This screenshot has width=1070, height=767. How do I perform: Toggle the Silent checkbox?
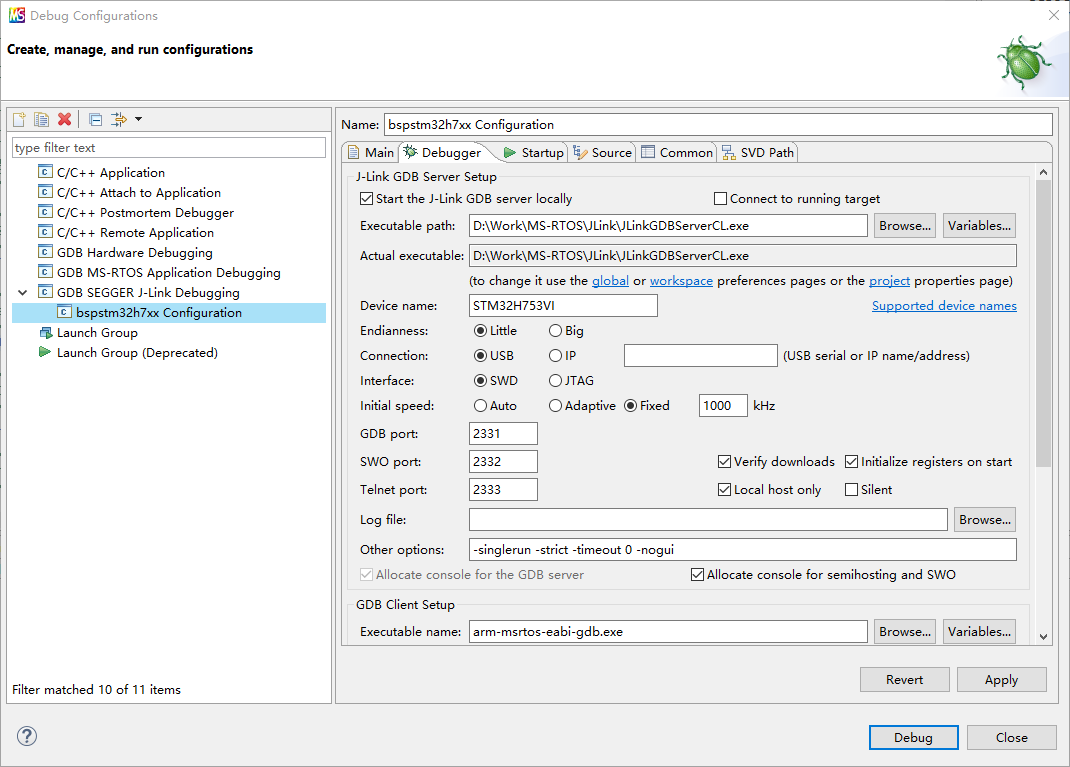coord(852,490)
